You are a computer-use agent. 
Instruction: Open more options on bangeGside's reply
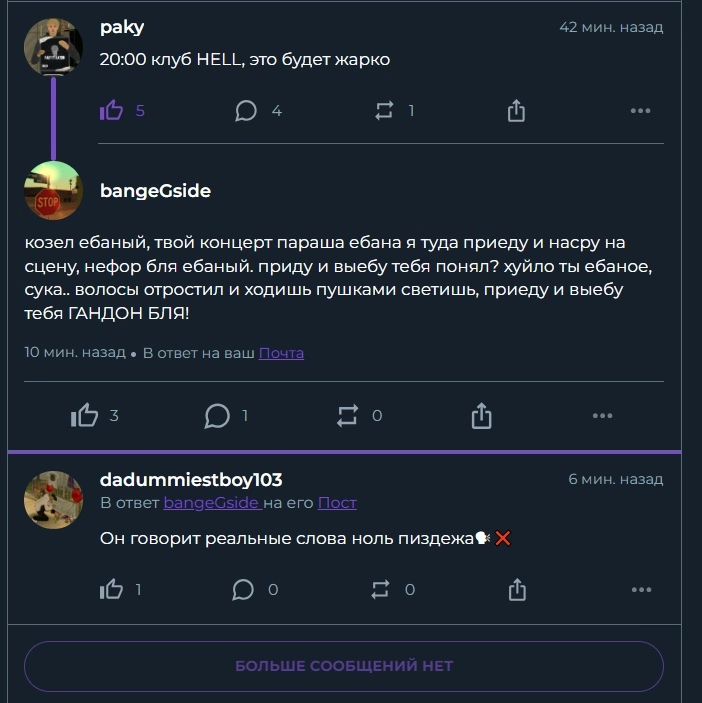(602, 415)
